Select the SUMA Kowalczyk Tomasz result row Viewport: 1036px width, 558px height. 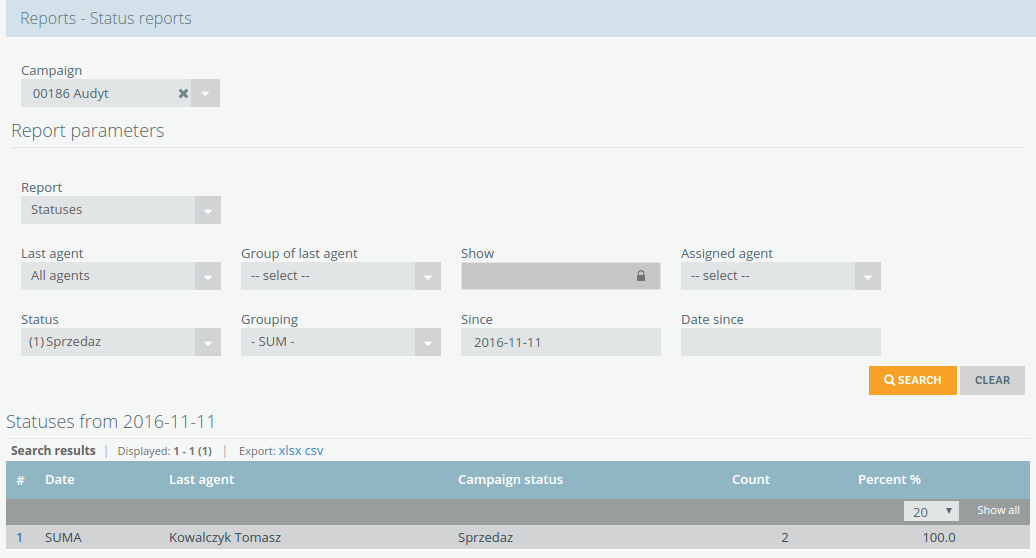(x=518, y=538)
